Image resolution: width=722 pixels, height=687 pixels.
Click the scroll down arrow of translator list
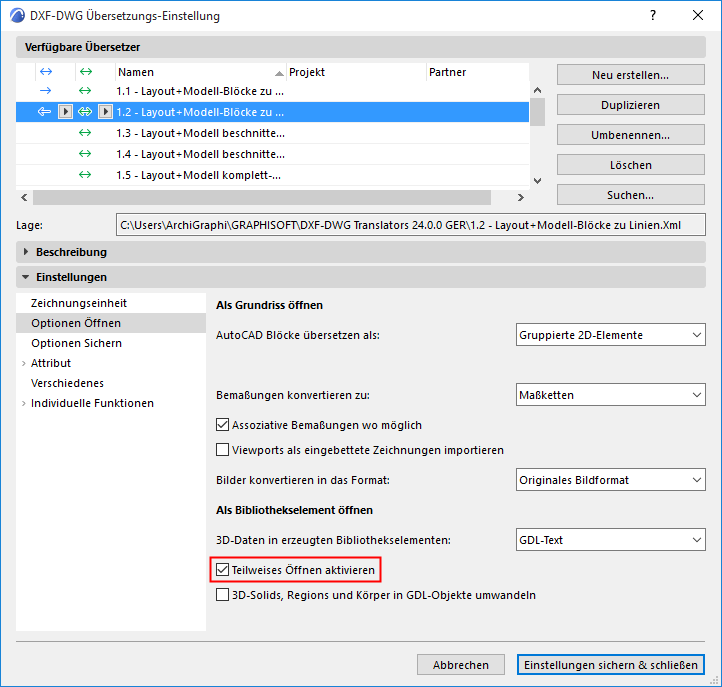tap(537, 181)
